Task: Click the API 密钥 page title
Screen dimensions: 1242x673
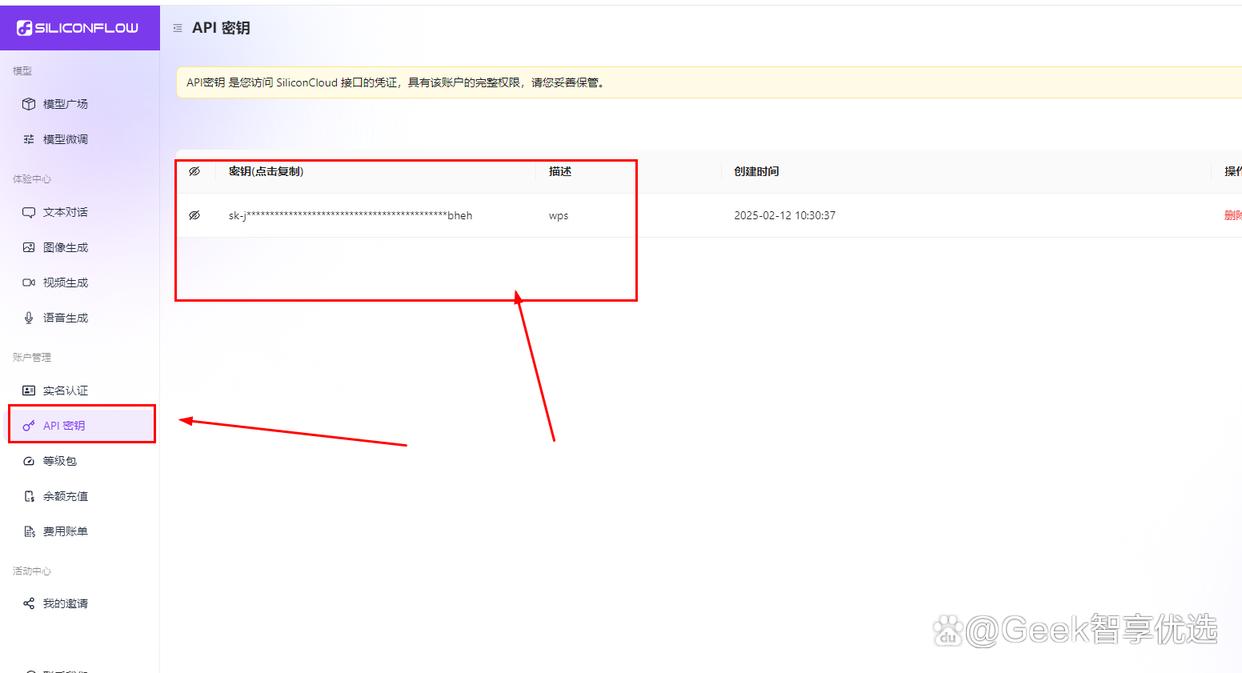Action: [221, 28]
